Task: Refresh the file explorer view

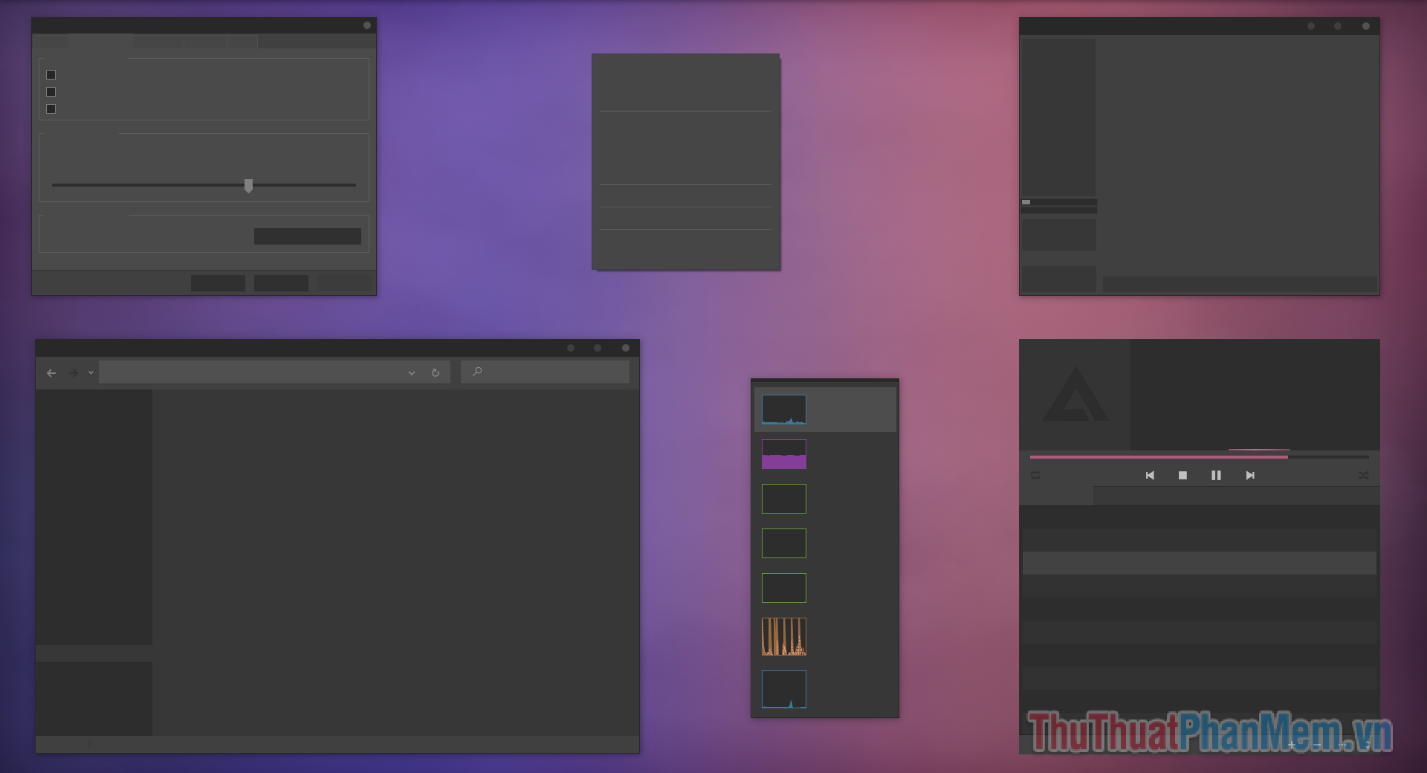Action: point(435,373)
